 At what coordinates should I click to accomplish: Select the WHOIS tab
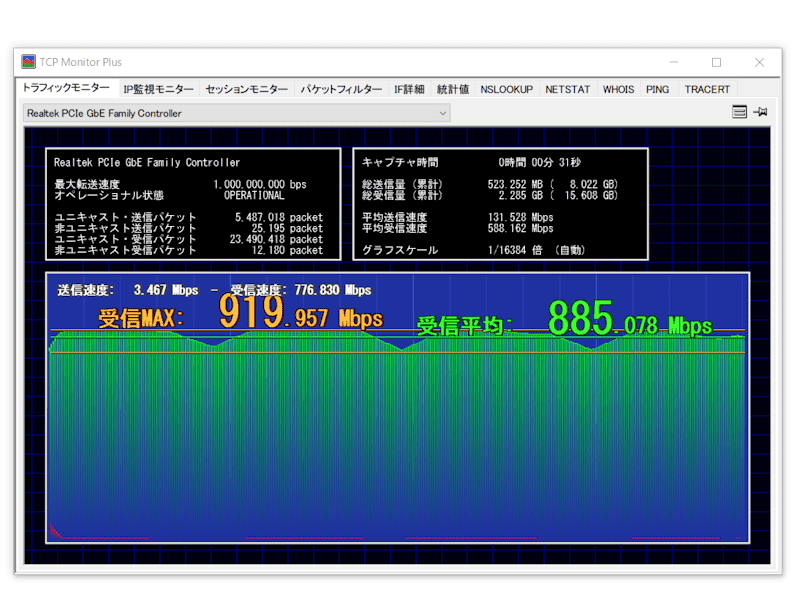click(x=618, y=89)
